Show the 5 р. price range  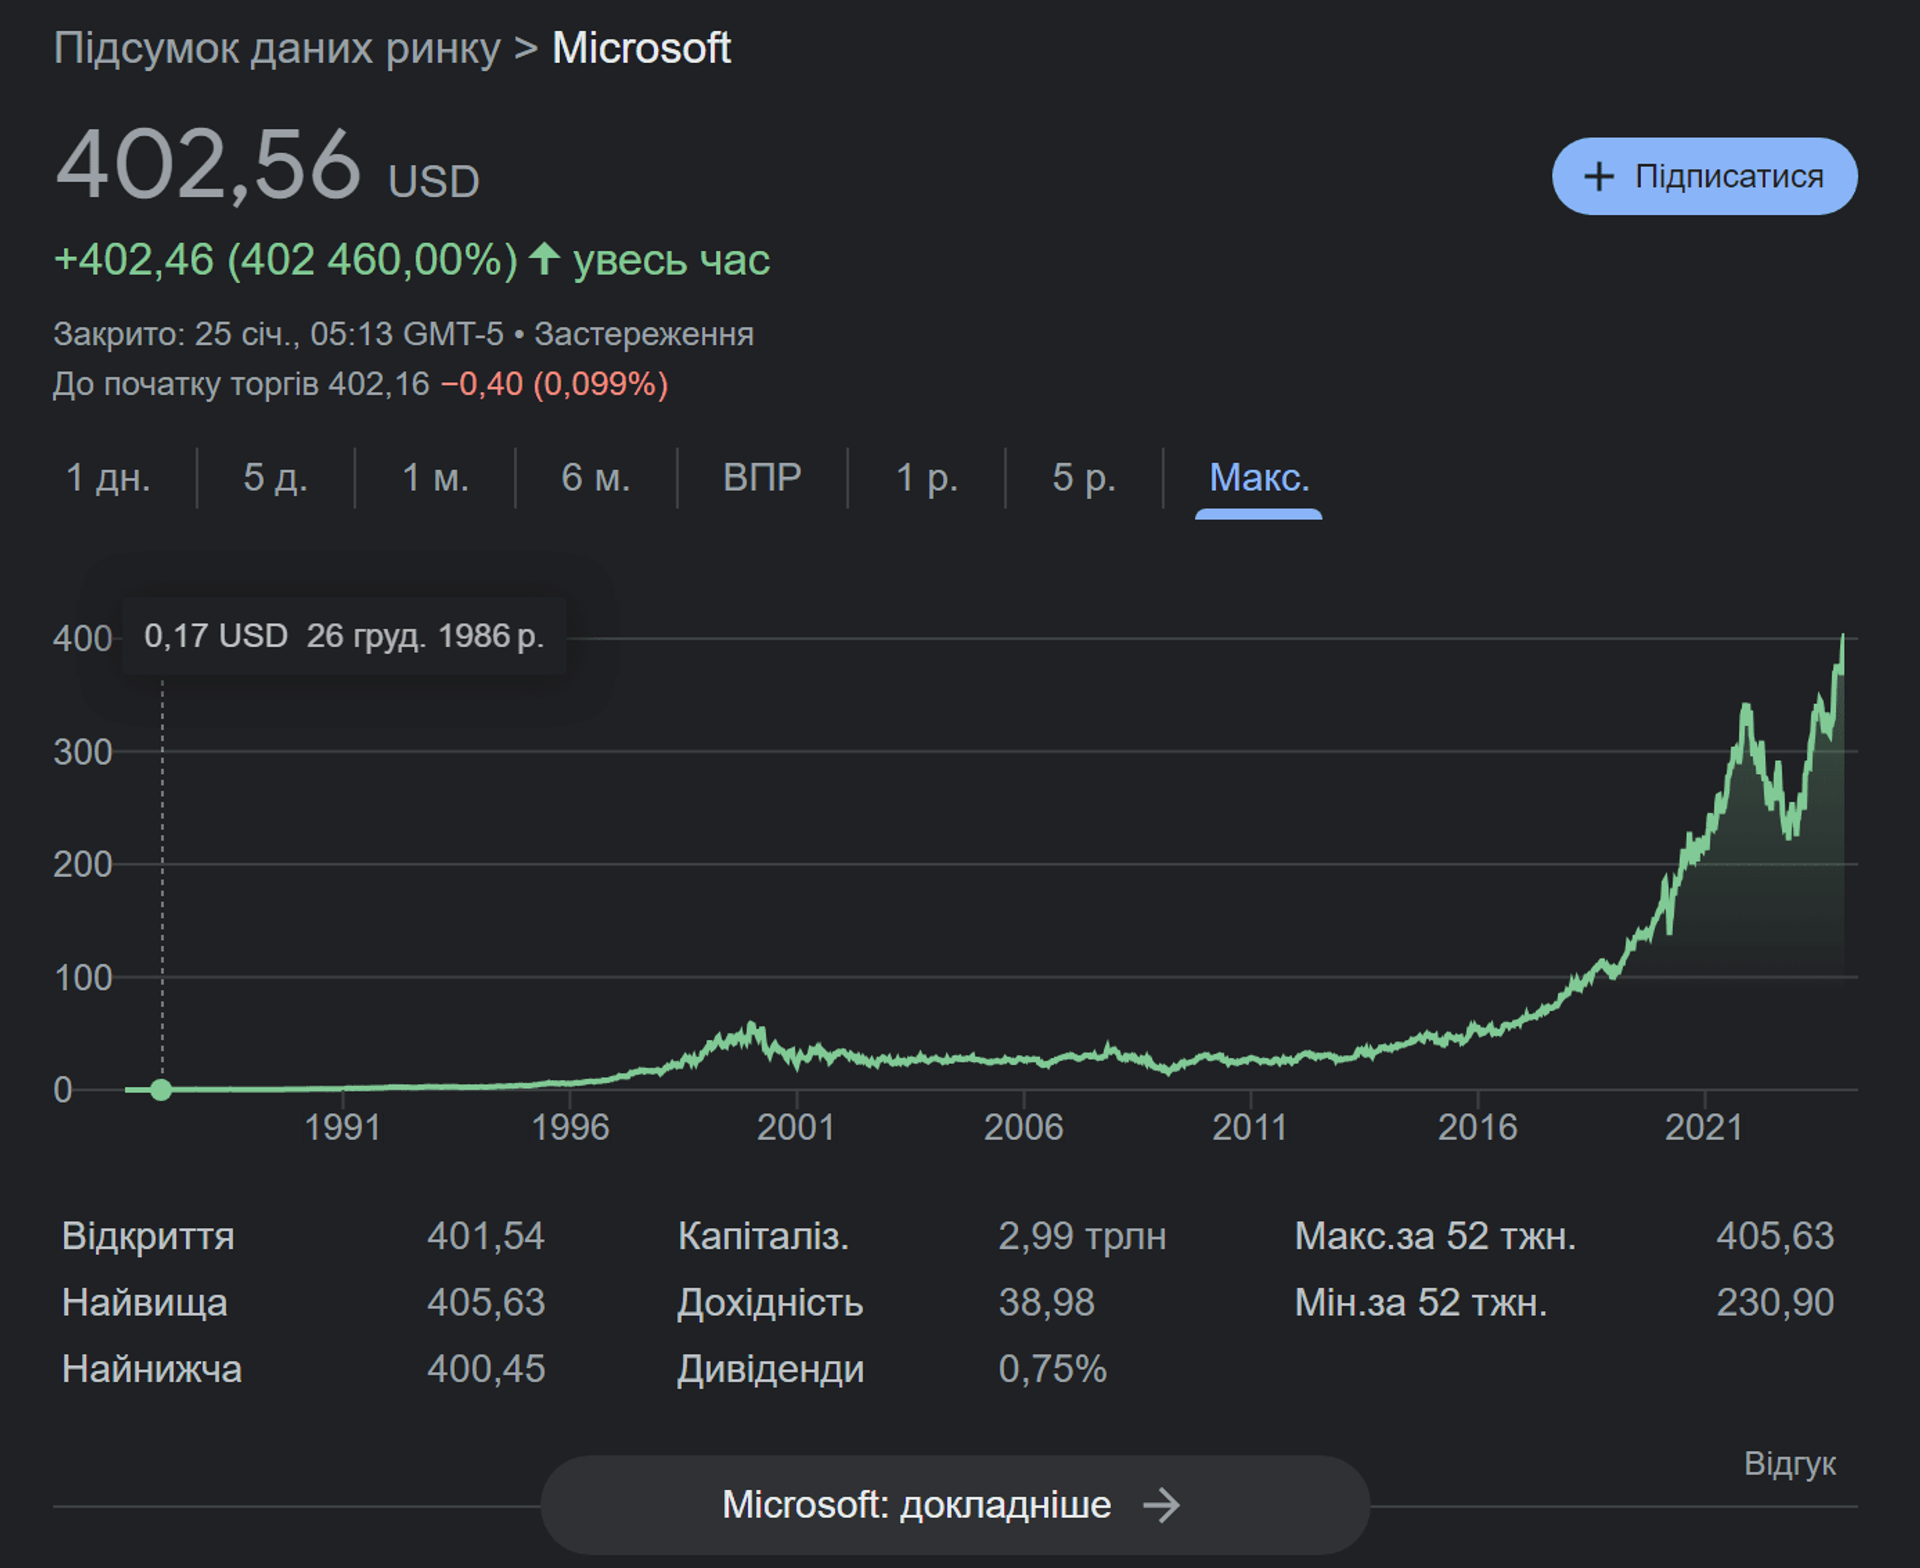tap(1084, 477)
